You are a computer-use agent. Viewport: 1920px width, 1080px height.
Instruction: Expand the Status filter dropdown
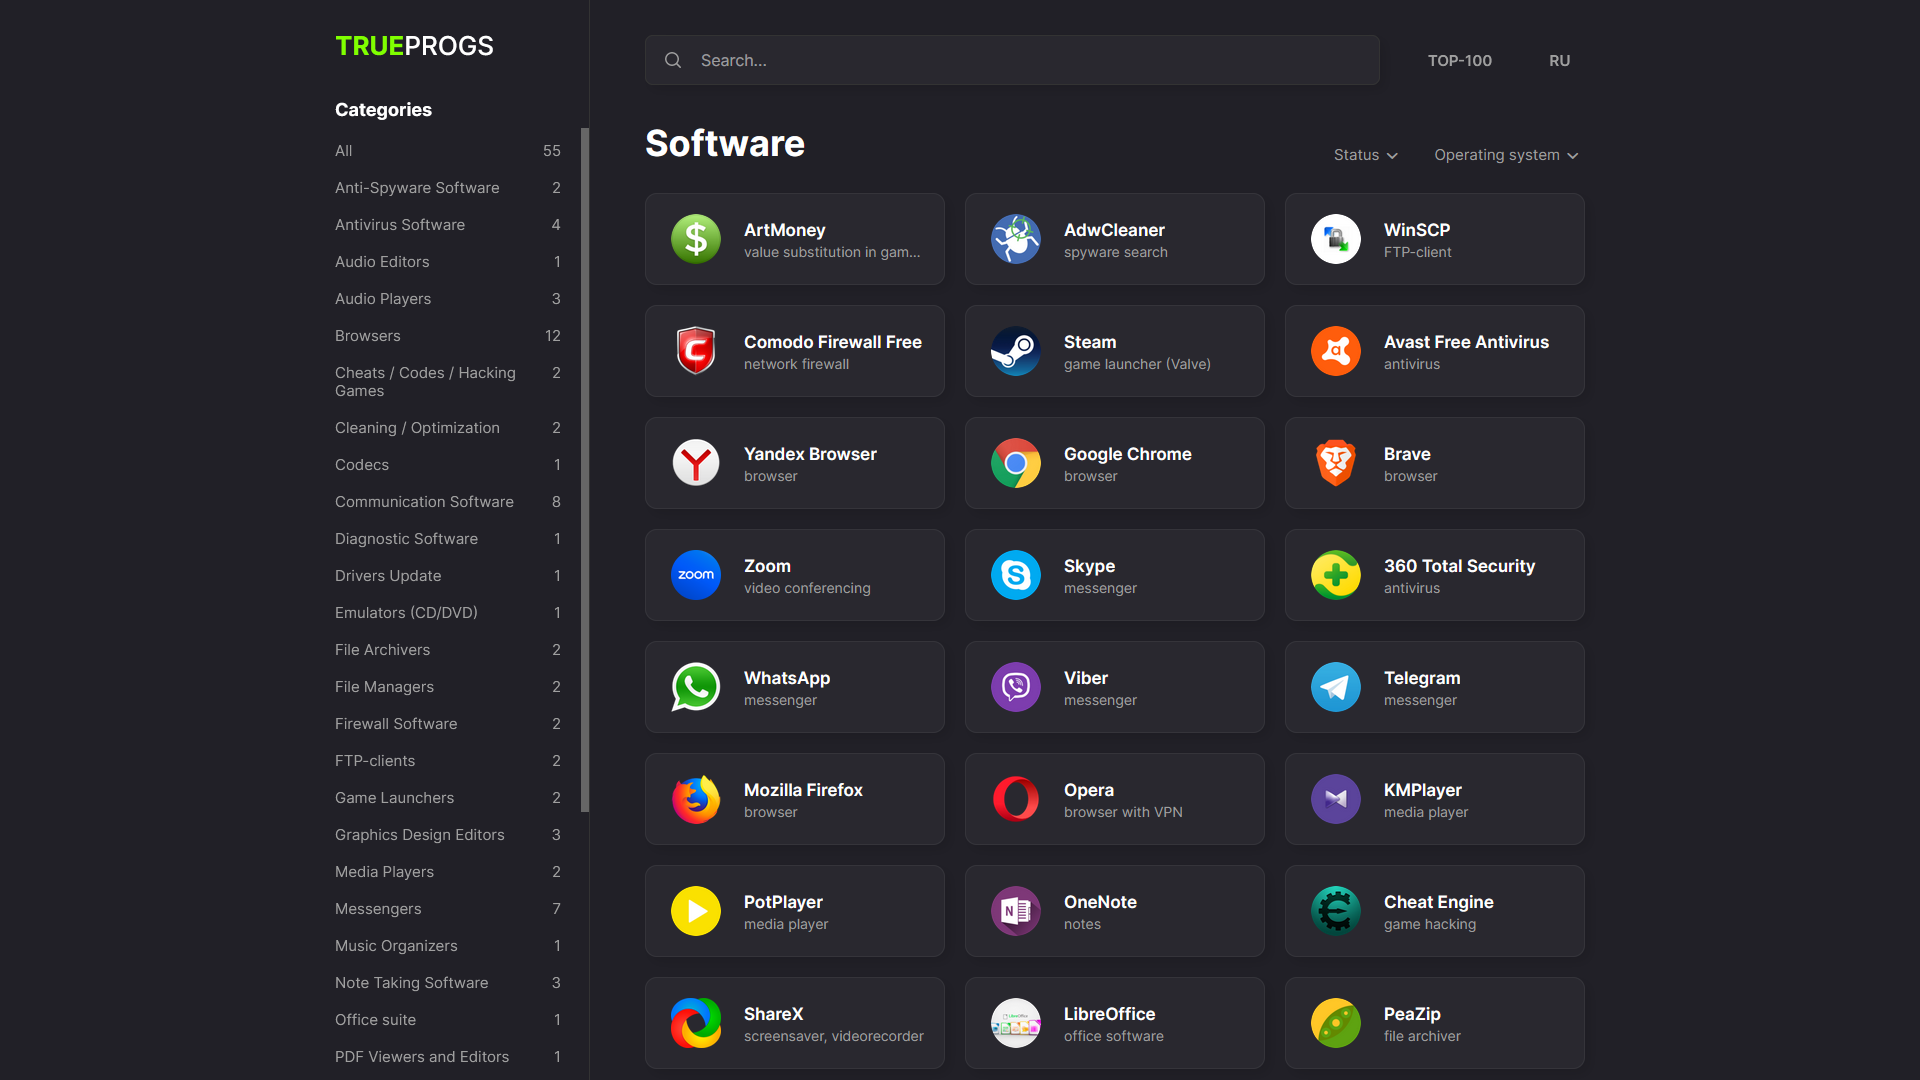(1365, 155)
